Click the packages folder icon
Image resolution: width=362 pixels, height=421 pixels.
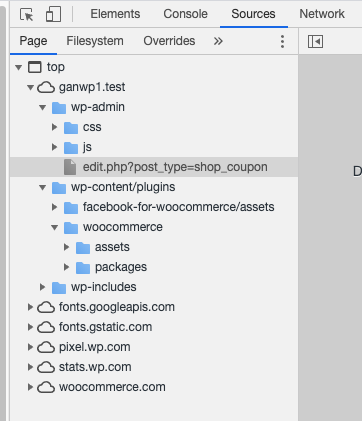point(83,268)
